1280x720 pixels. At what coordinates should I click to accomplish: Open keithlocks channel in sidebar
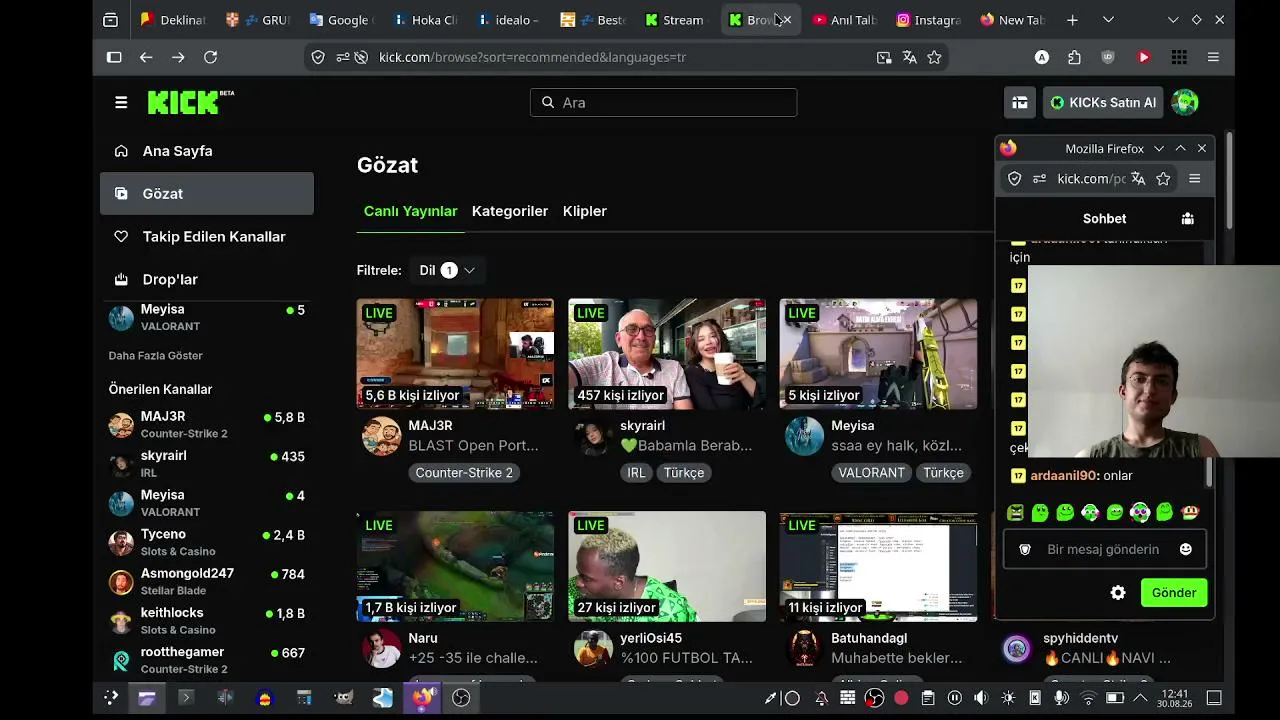pos(207,620)
